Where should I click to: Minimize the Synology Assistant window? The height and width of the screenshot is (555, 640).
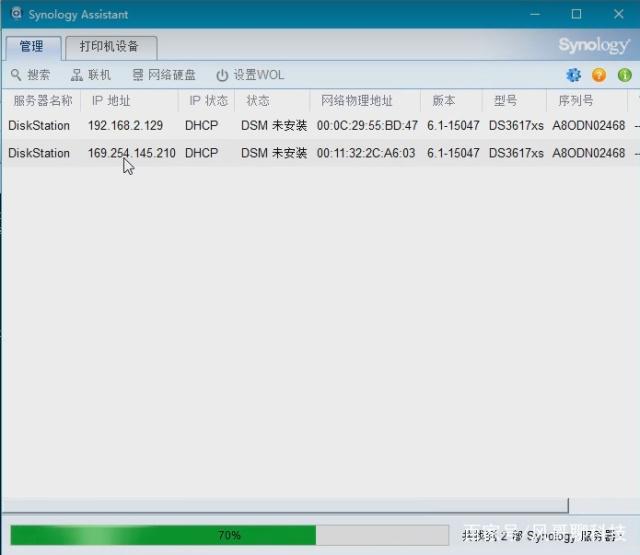(535, 14)
